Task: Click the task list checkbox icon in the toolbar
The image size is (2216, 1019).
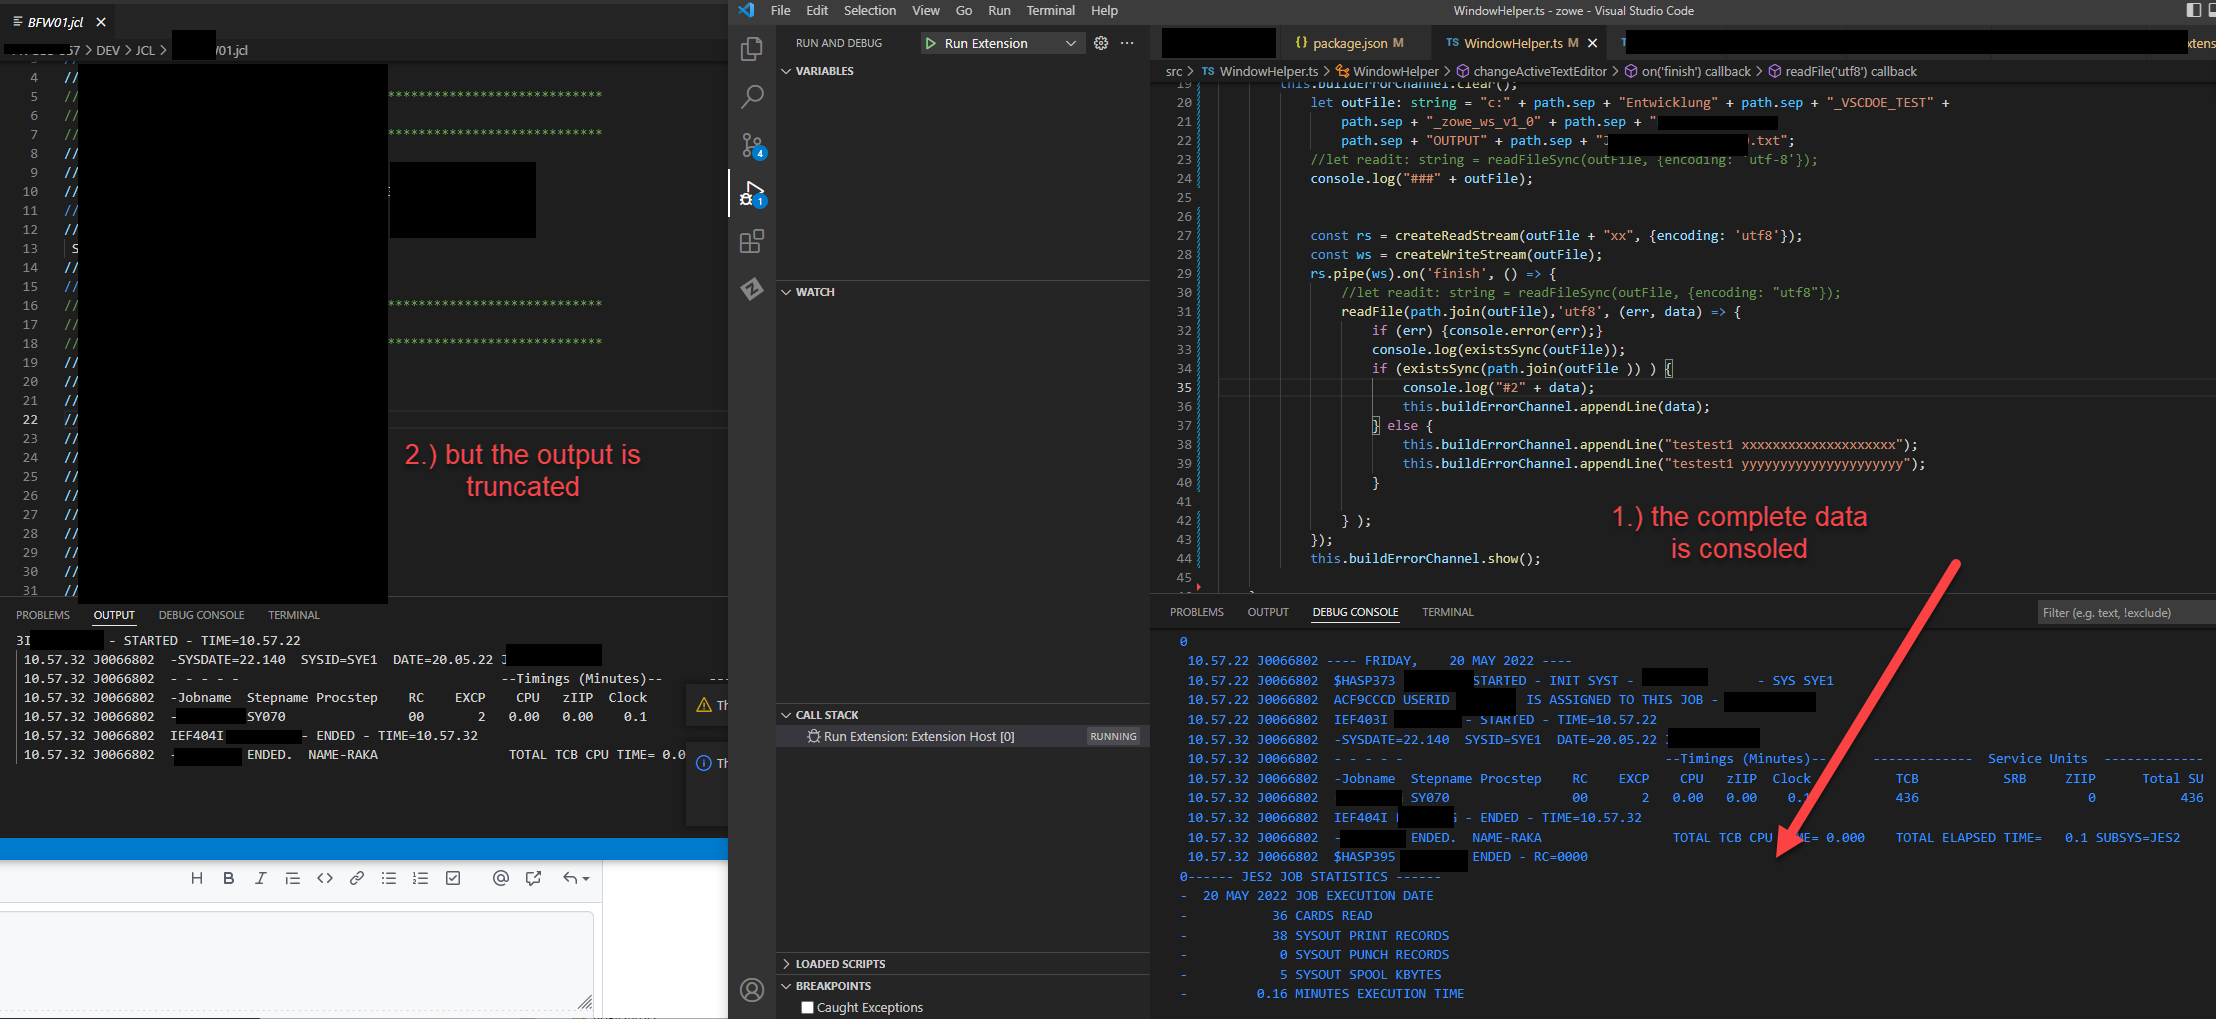Action: click(x=453, y=878)
